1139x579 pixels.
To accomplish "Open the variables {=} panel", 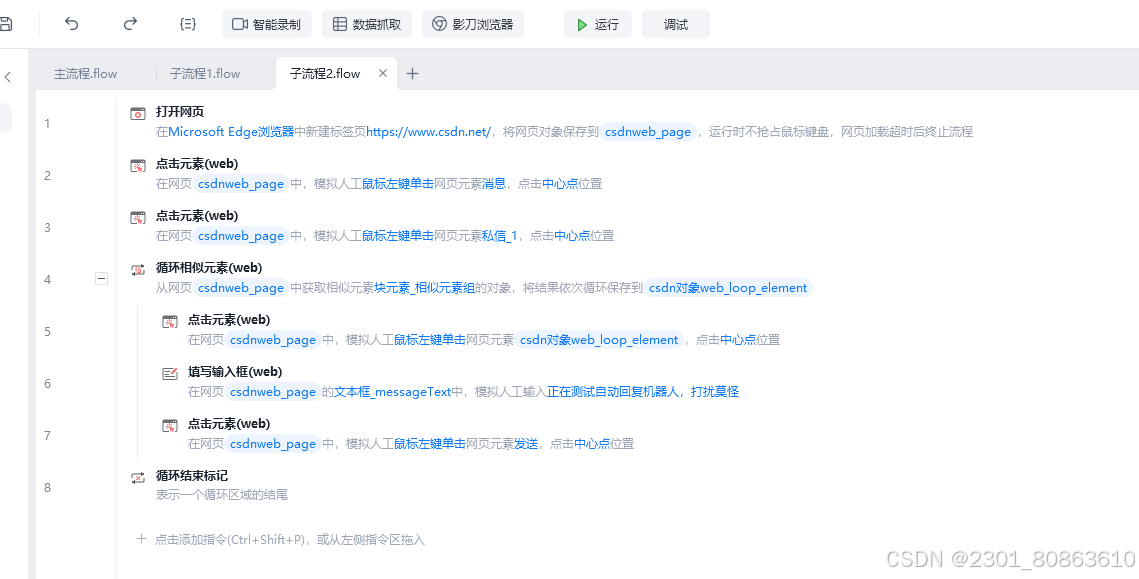I will coord(187,24).
